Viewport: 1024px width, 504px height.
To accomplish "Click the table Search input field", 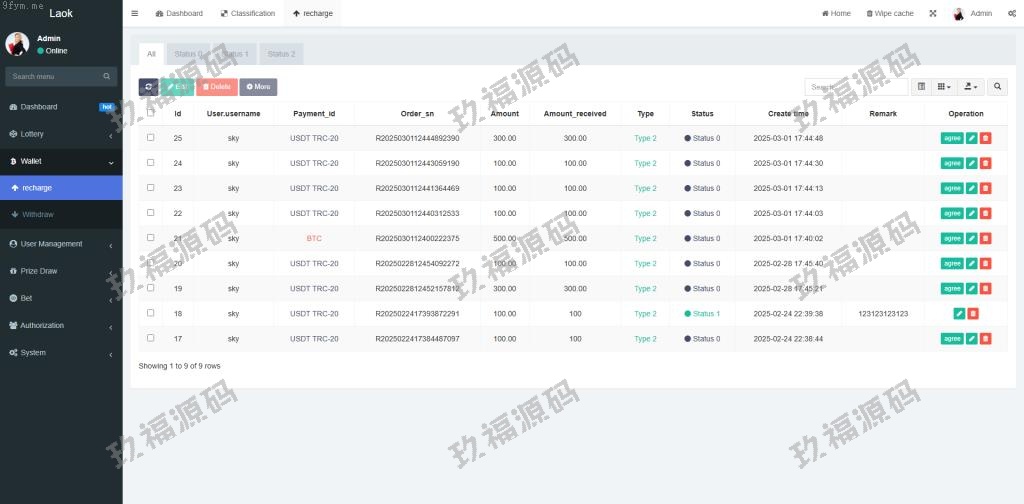I will pos(855,87).
